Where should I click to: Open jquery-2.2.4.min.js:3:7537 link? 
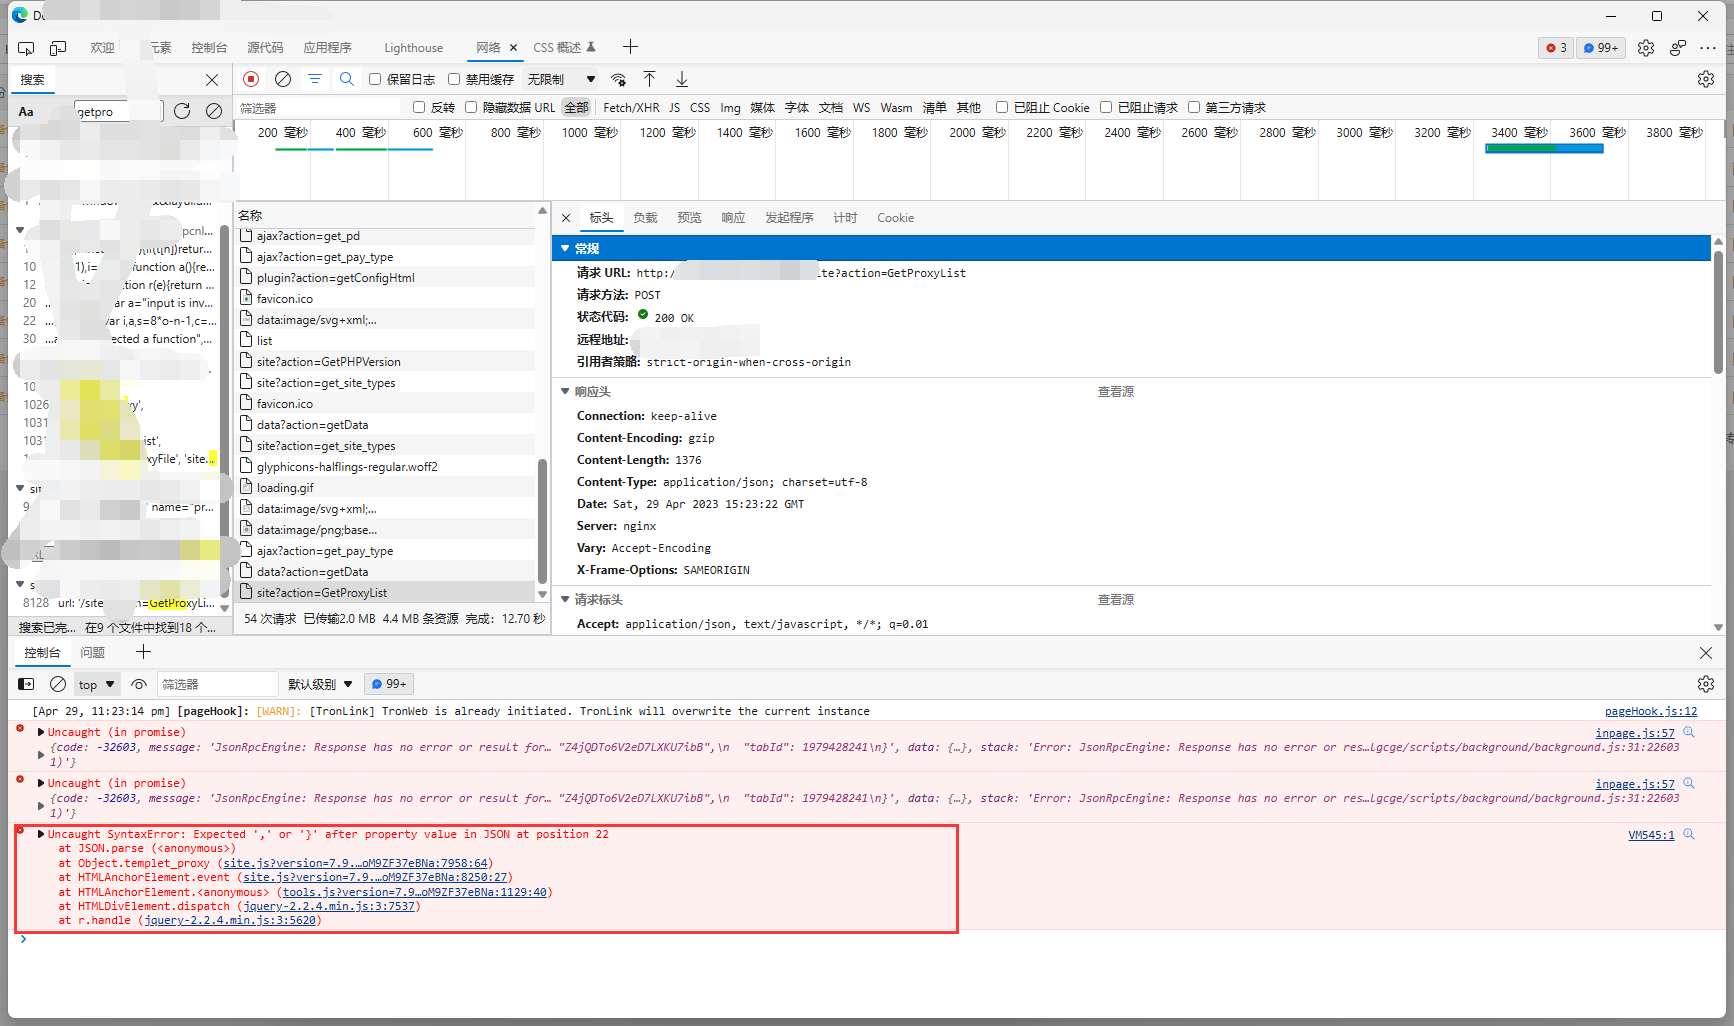(330, 907)
